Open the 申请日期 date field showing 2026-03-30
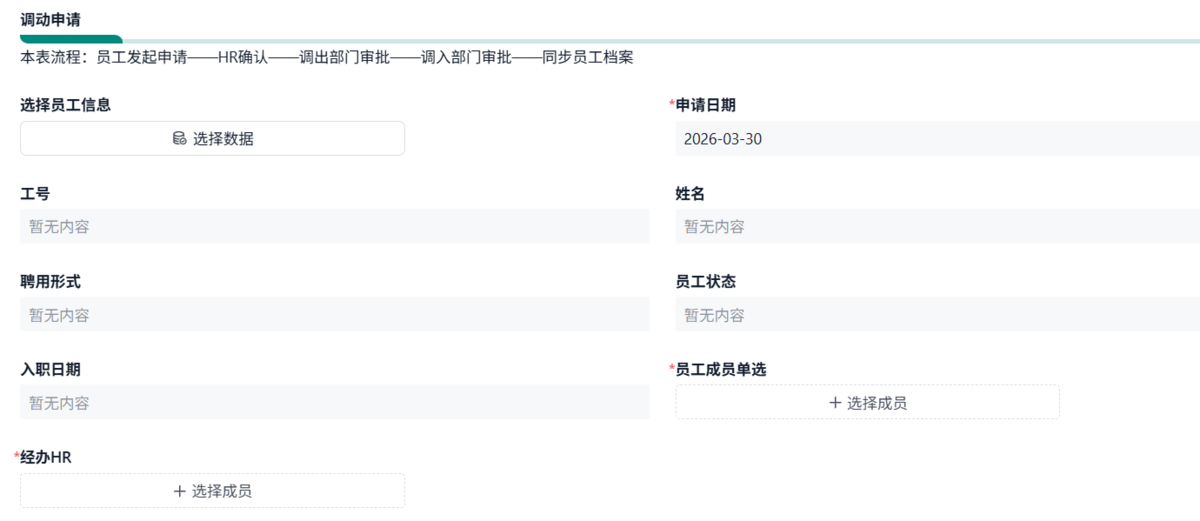 tap(936, 139)
